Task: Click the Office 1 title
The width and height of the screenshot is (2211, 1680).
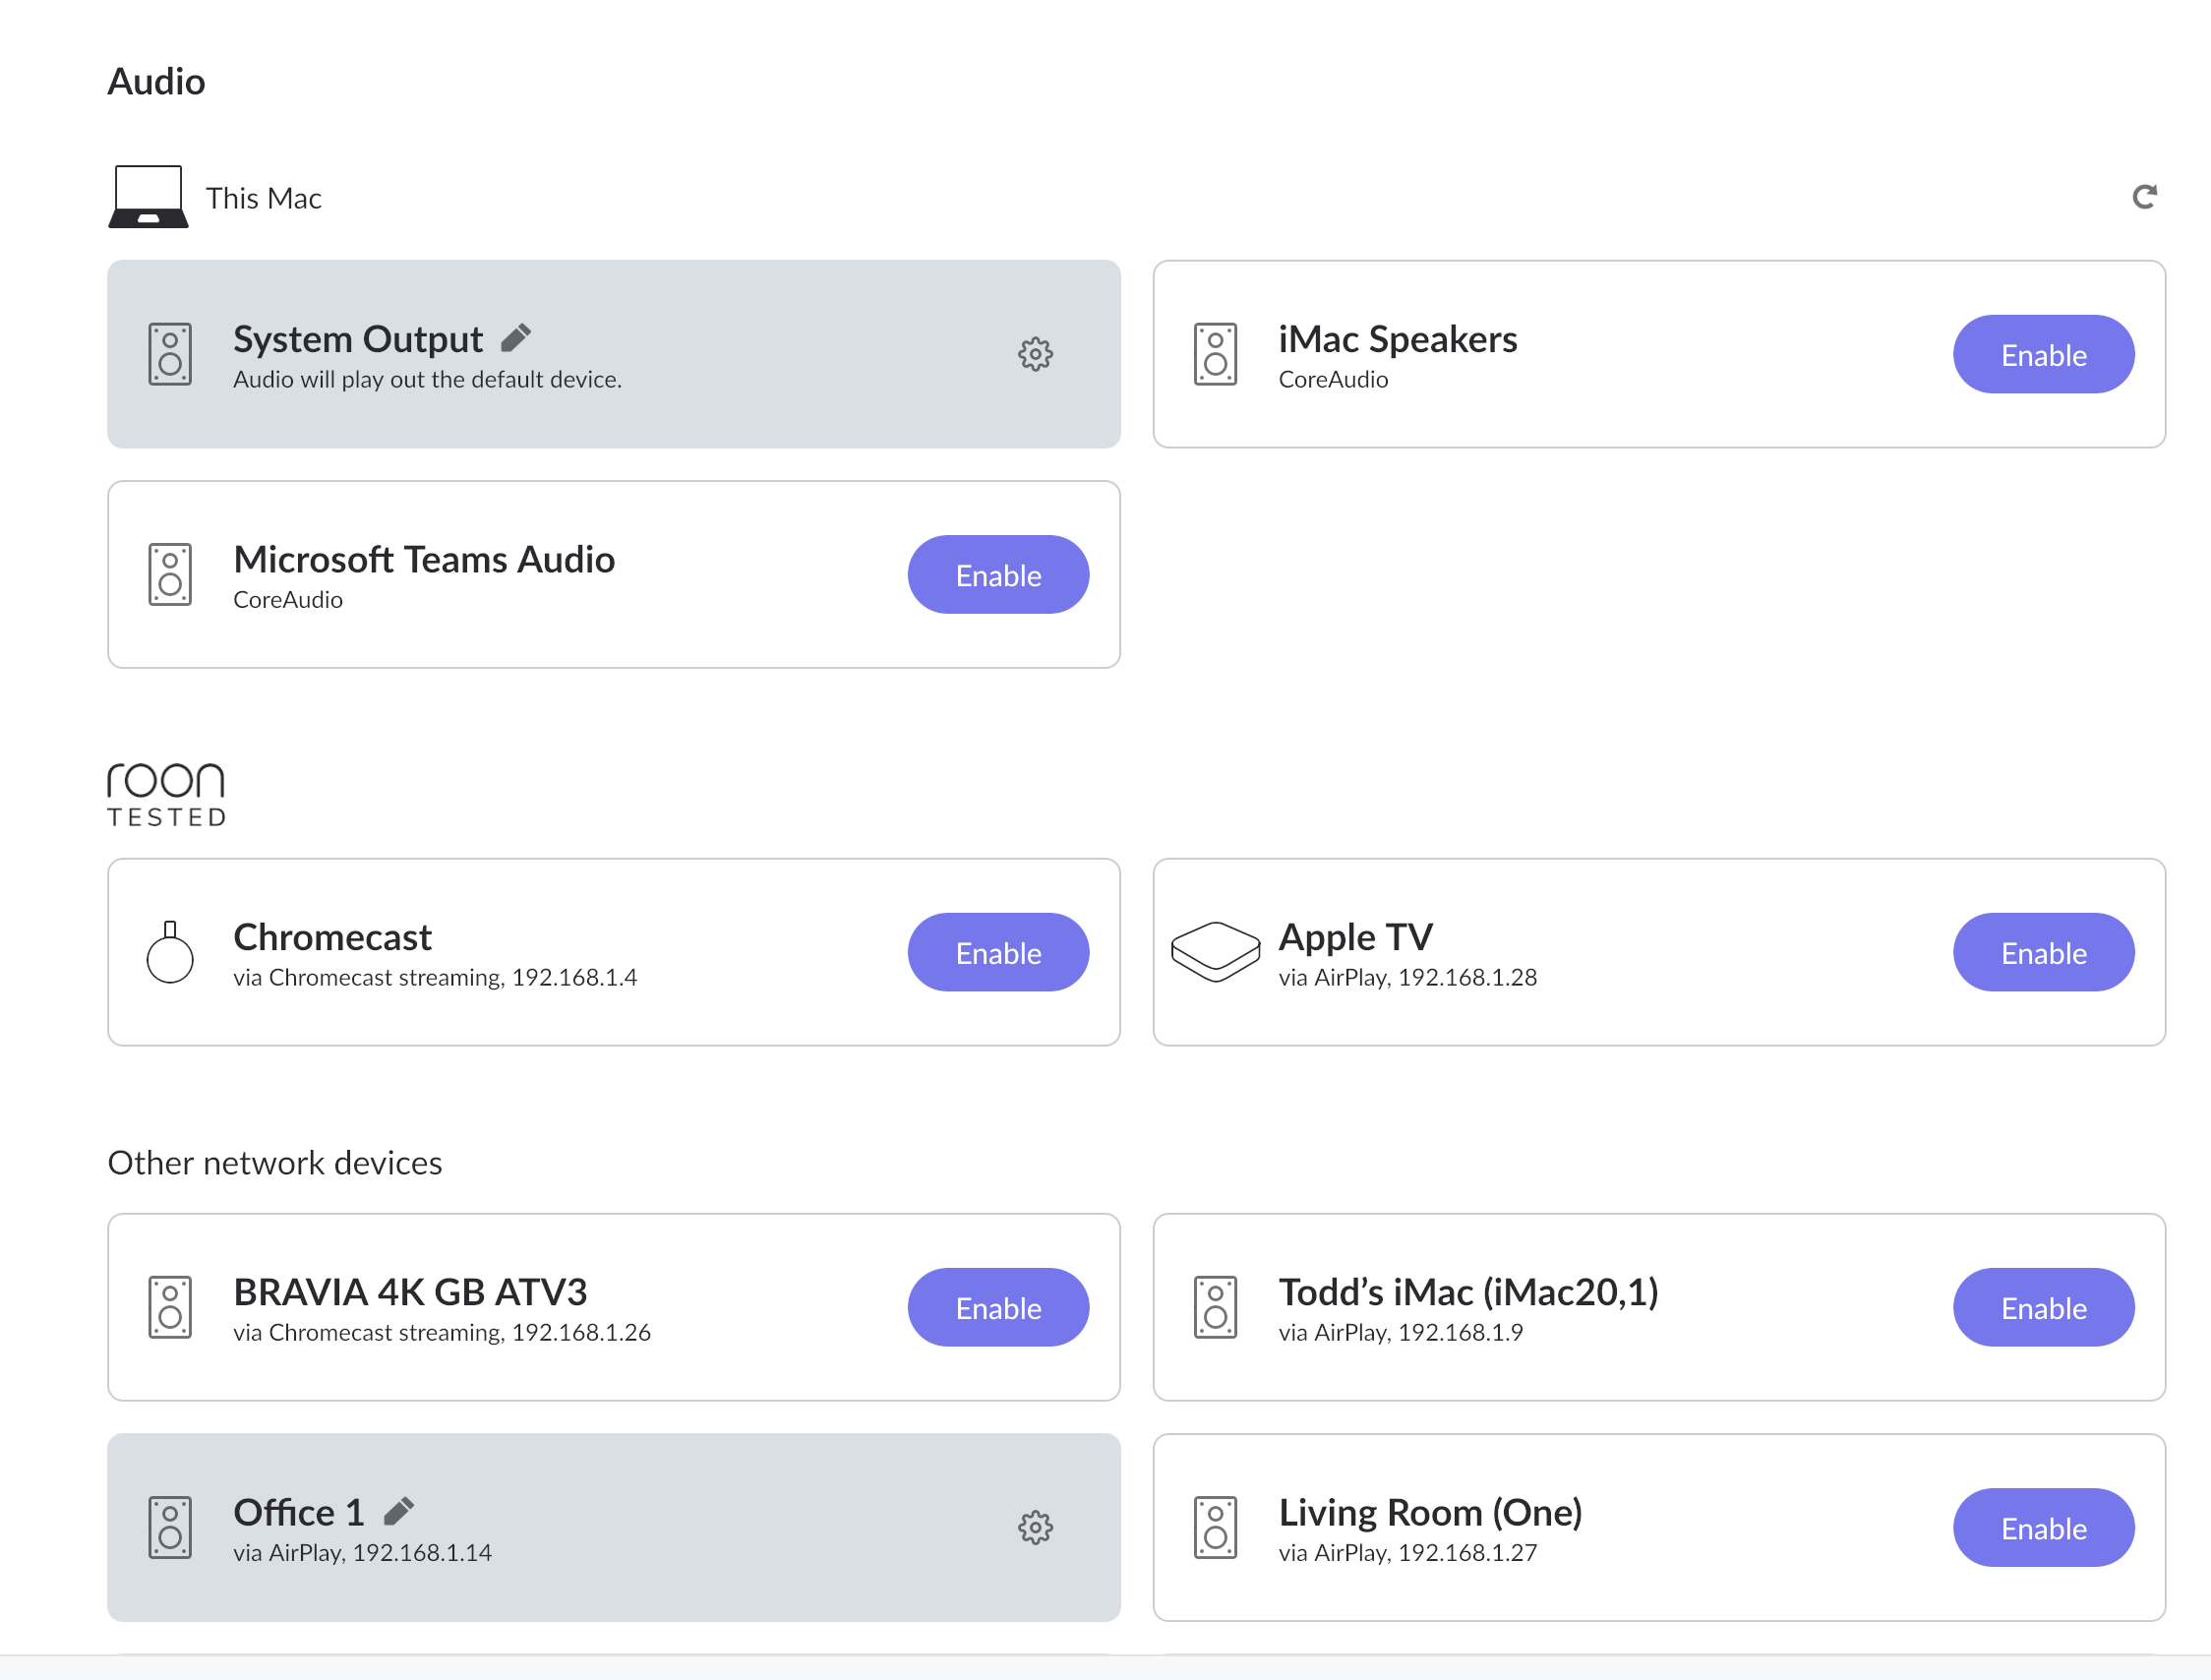Action: [299, 1512]
